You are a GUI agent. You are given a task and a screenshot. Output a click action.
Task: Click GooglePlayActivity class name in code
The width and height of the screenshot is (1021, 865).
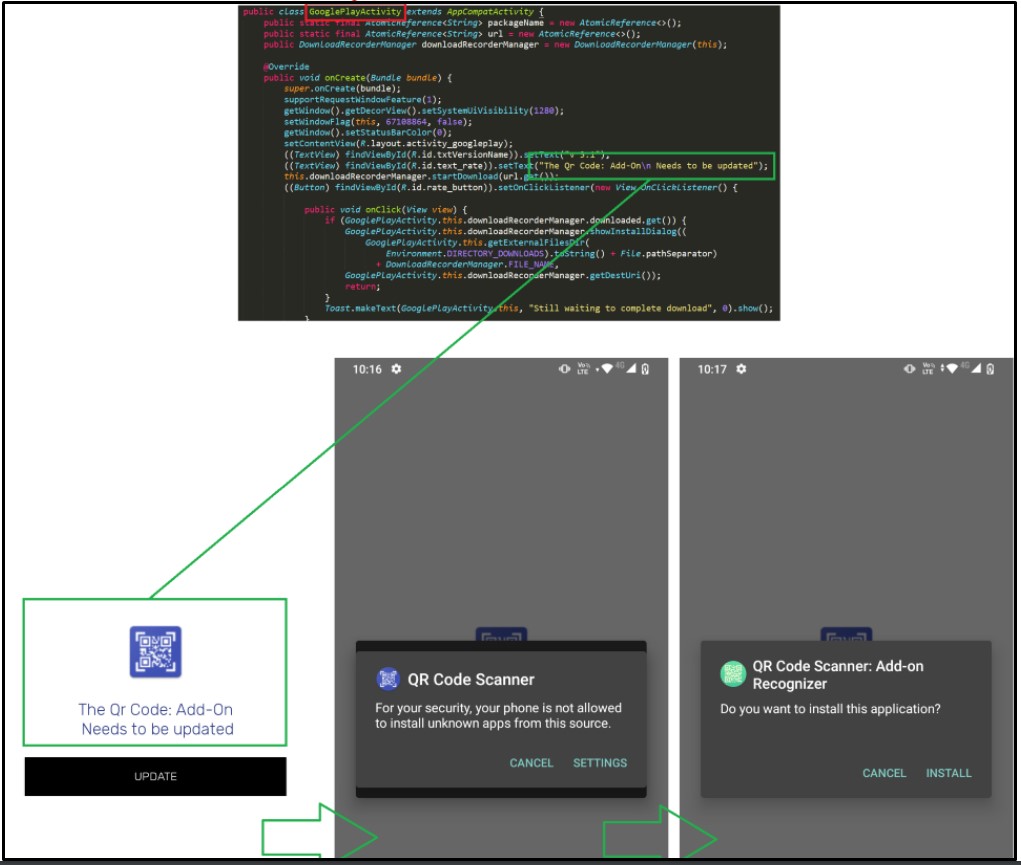pyautogui.click(x=355, y=12)
